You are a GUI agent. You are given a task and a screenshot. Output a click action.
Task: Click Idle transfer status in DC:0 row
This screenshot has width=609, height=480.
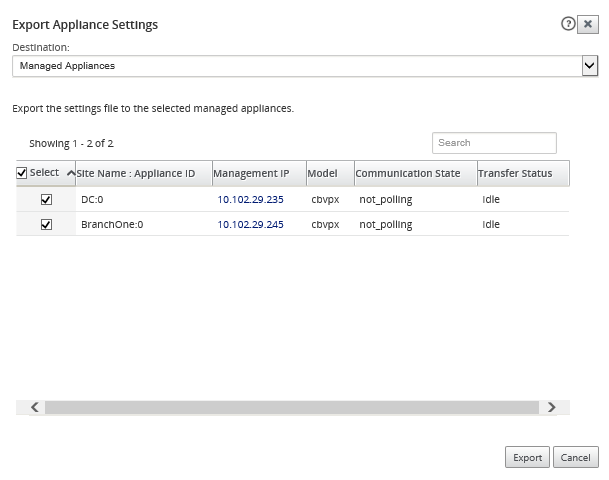click(x=491, y=200)
